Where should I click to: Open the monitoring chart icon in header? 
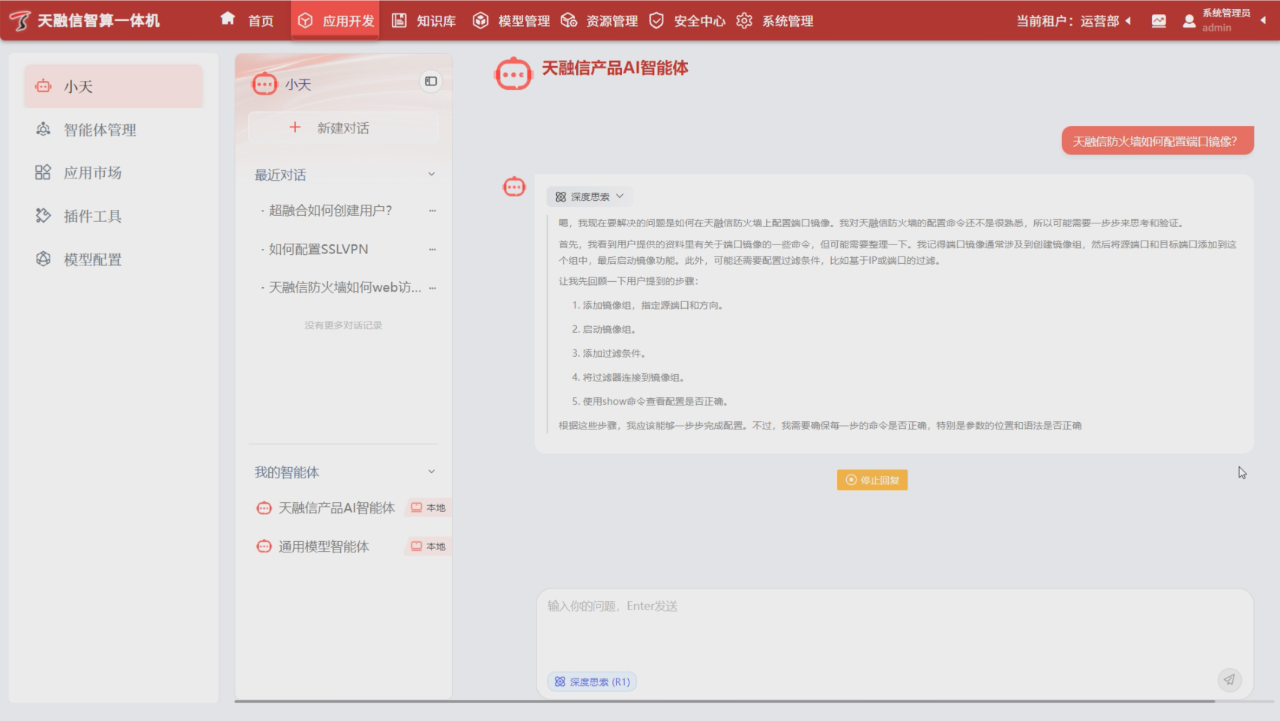tap(1159, 21)
